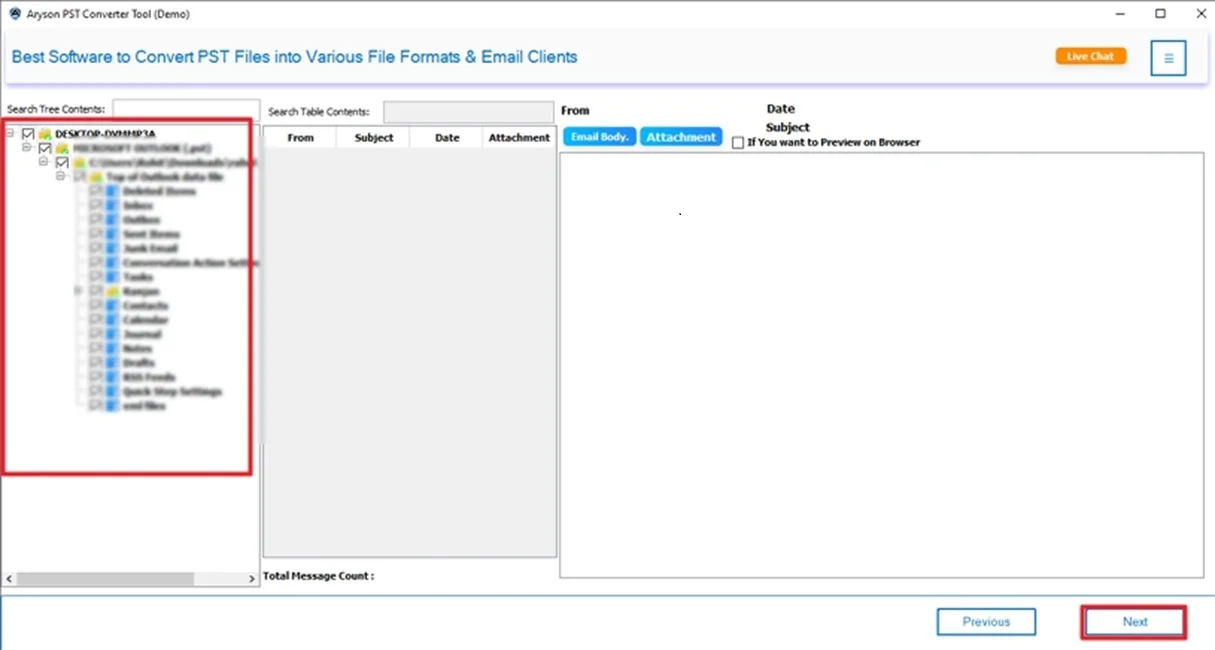Click the Outbox folder icon
The image size is (1215, 650).
tap(111, 219)
